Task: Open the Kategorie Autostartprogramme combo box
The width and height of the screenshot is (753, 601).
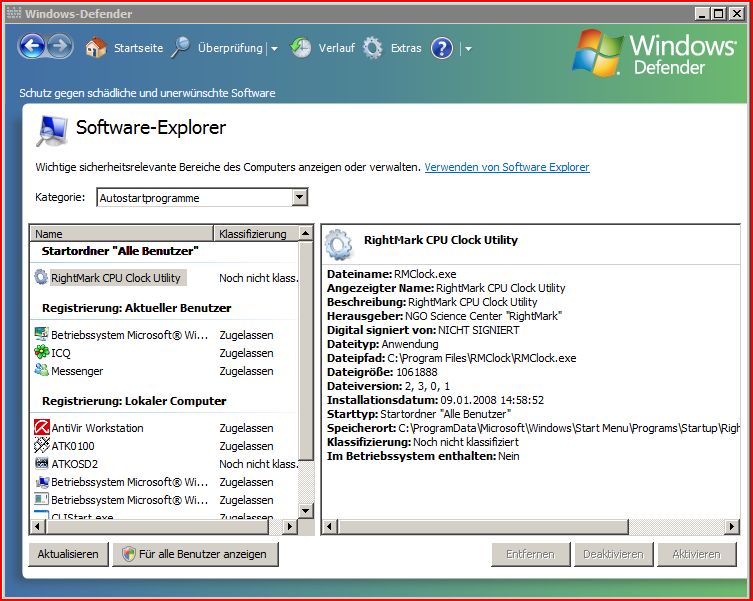Action: (202, 197)
